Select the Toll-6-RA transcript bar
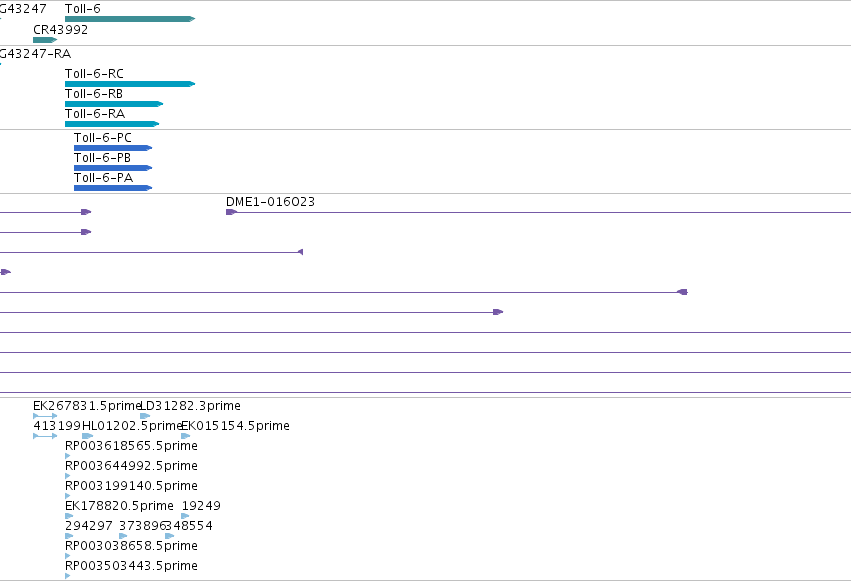This screenshot has height=581, width=851. click(112, 124)
